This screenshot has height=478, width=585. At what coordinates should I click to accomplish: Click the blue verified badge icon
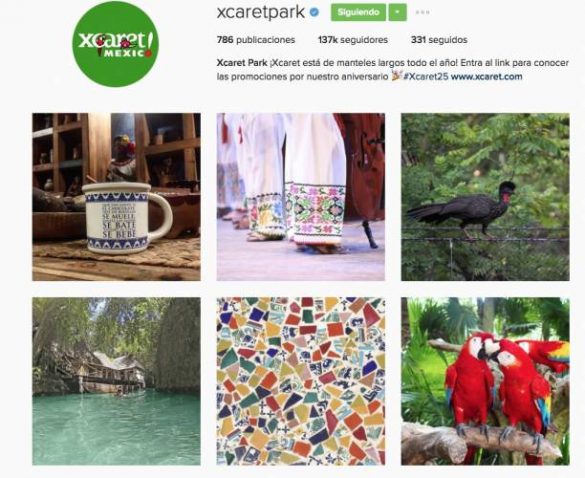315,12
